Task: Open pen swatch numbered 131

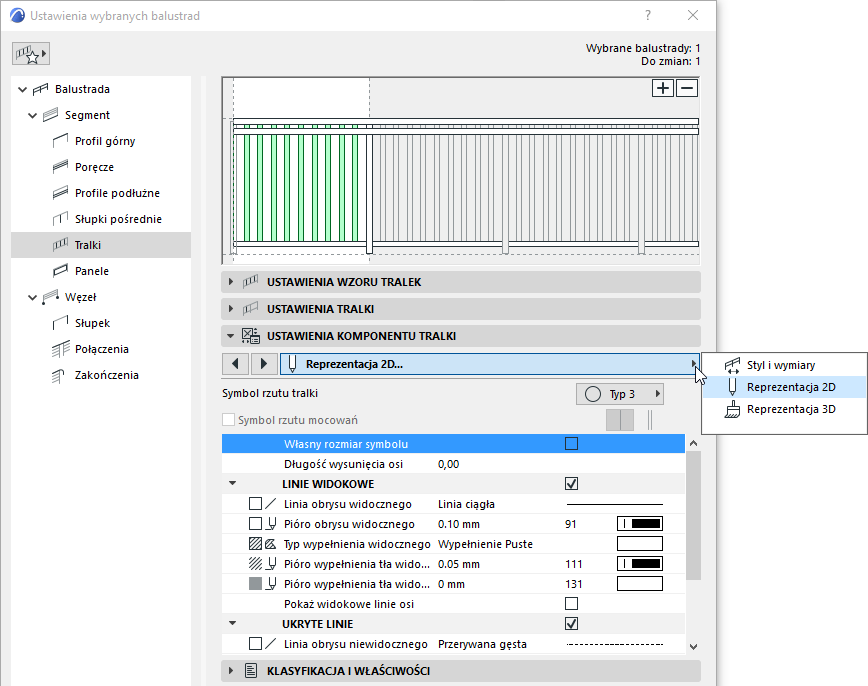Action: pos(640,584)
